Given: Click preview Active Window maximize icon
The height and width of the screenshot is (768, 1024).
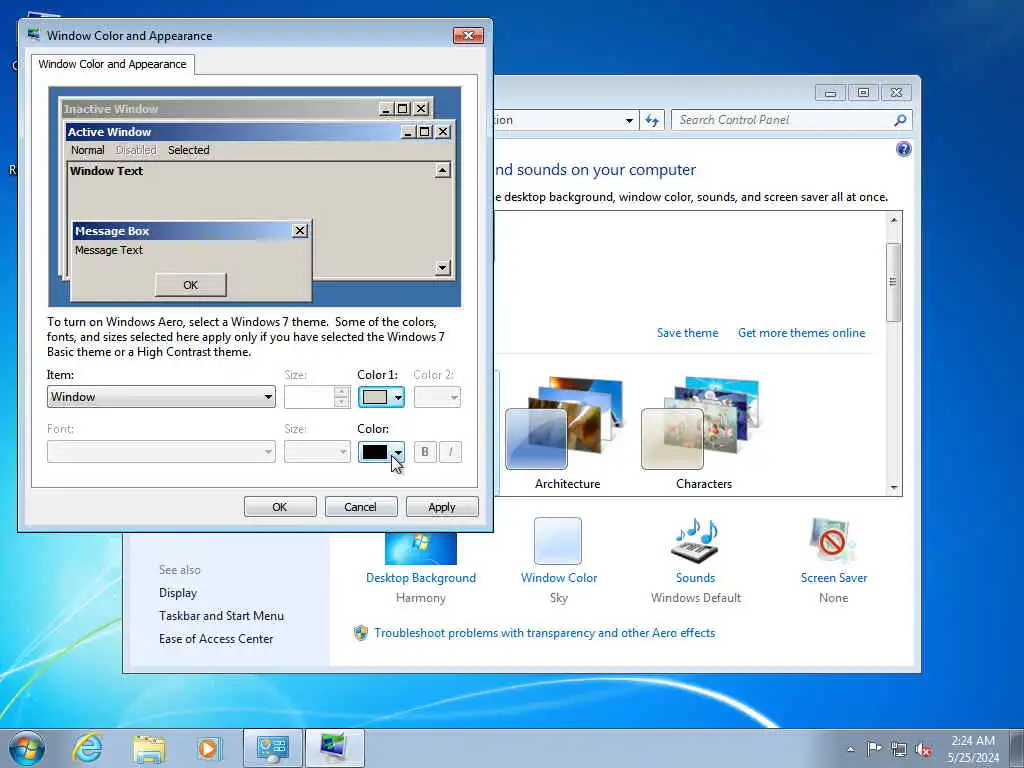Looking at the screenshot, I should (x=425, y=132).
